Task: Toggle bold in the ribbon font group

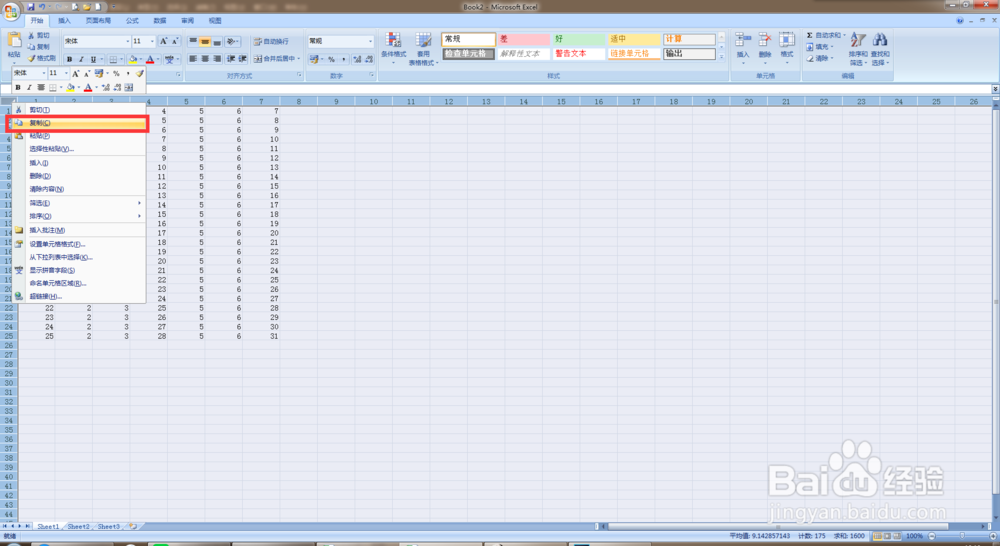Action: pyautogui.click(x=70, y=59)
